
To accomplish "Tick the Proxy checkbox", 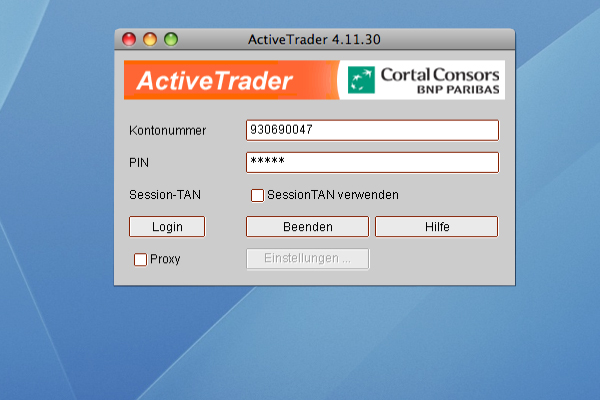I will 140,260.
